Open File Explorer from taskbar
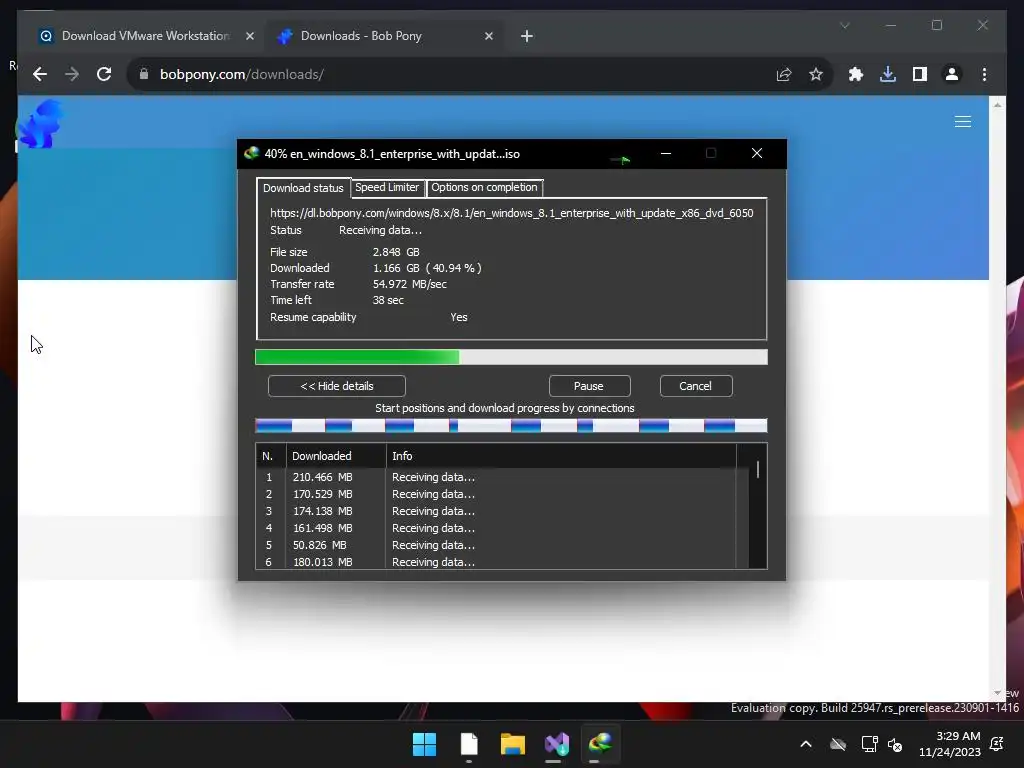The height and width of the screenshot is (768, 1024). (x=513, y=744)
